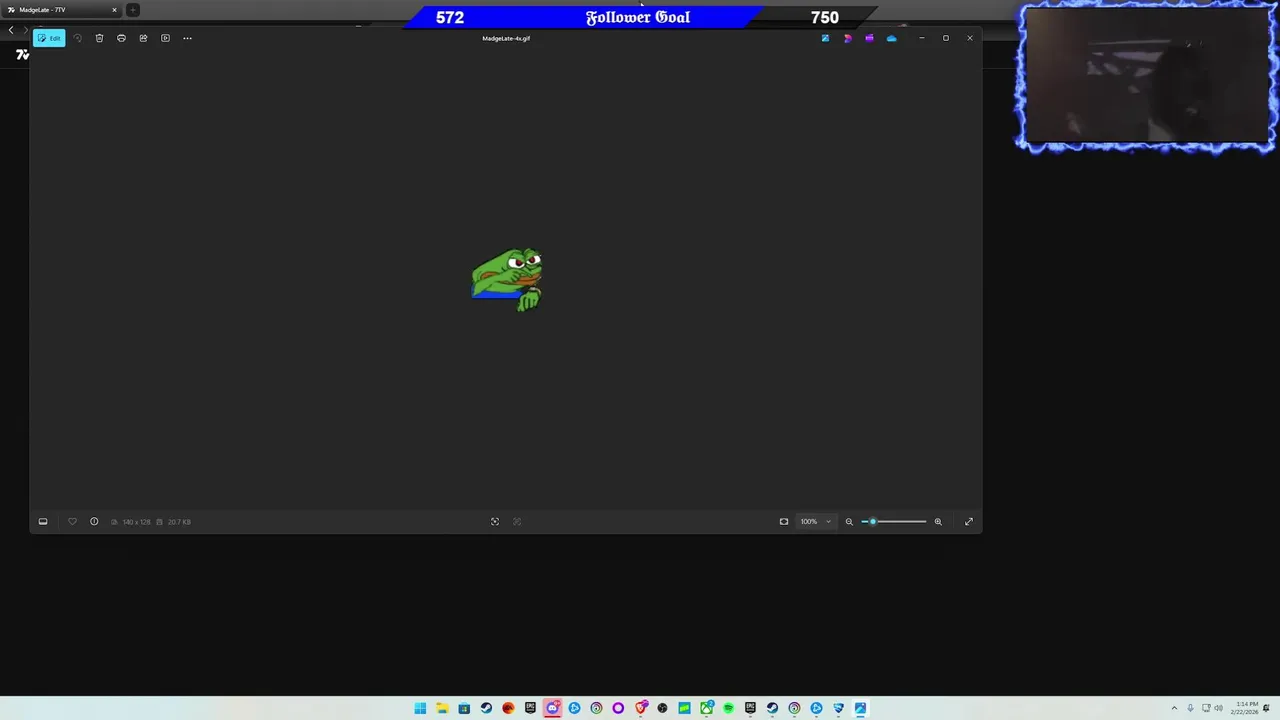Expand the system tray hidden icons chevron
Viewport: 1280px width, 720px height.
(x=1174, y=708)
